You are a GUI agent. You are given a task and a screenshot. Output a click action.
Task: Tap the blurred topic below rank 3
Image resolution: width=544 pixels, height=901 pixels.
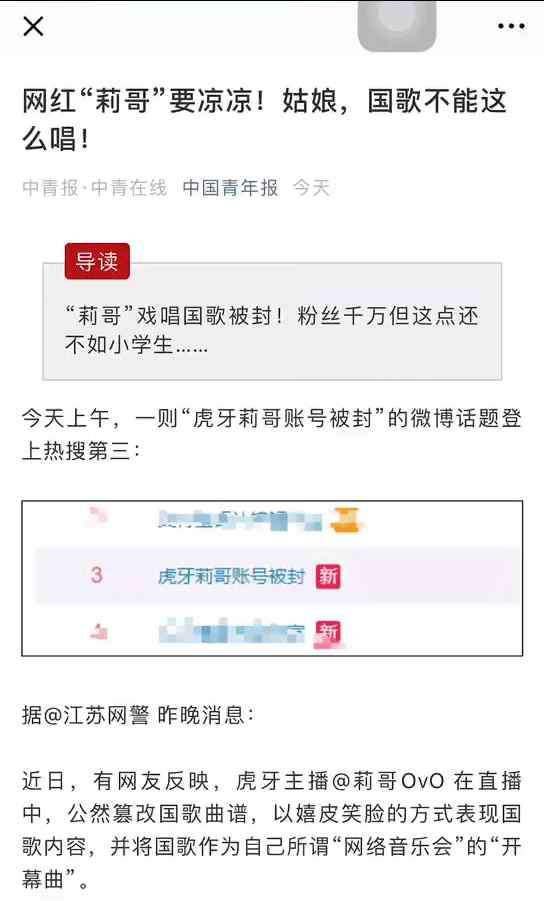tap(231, 632)
